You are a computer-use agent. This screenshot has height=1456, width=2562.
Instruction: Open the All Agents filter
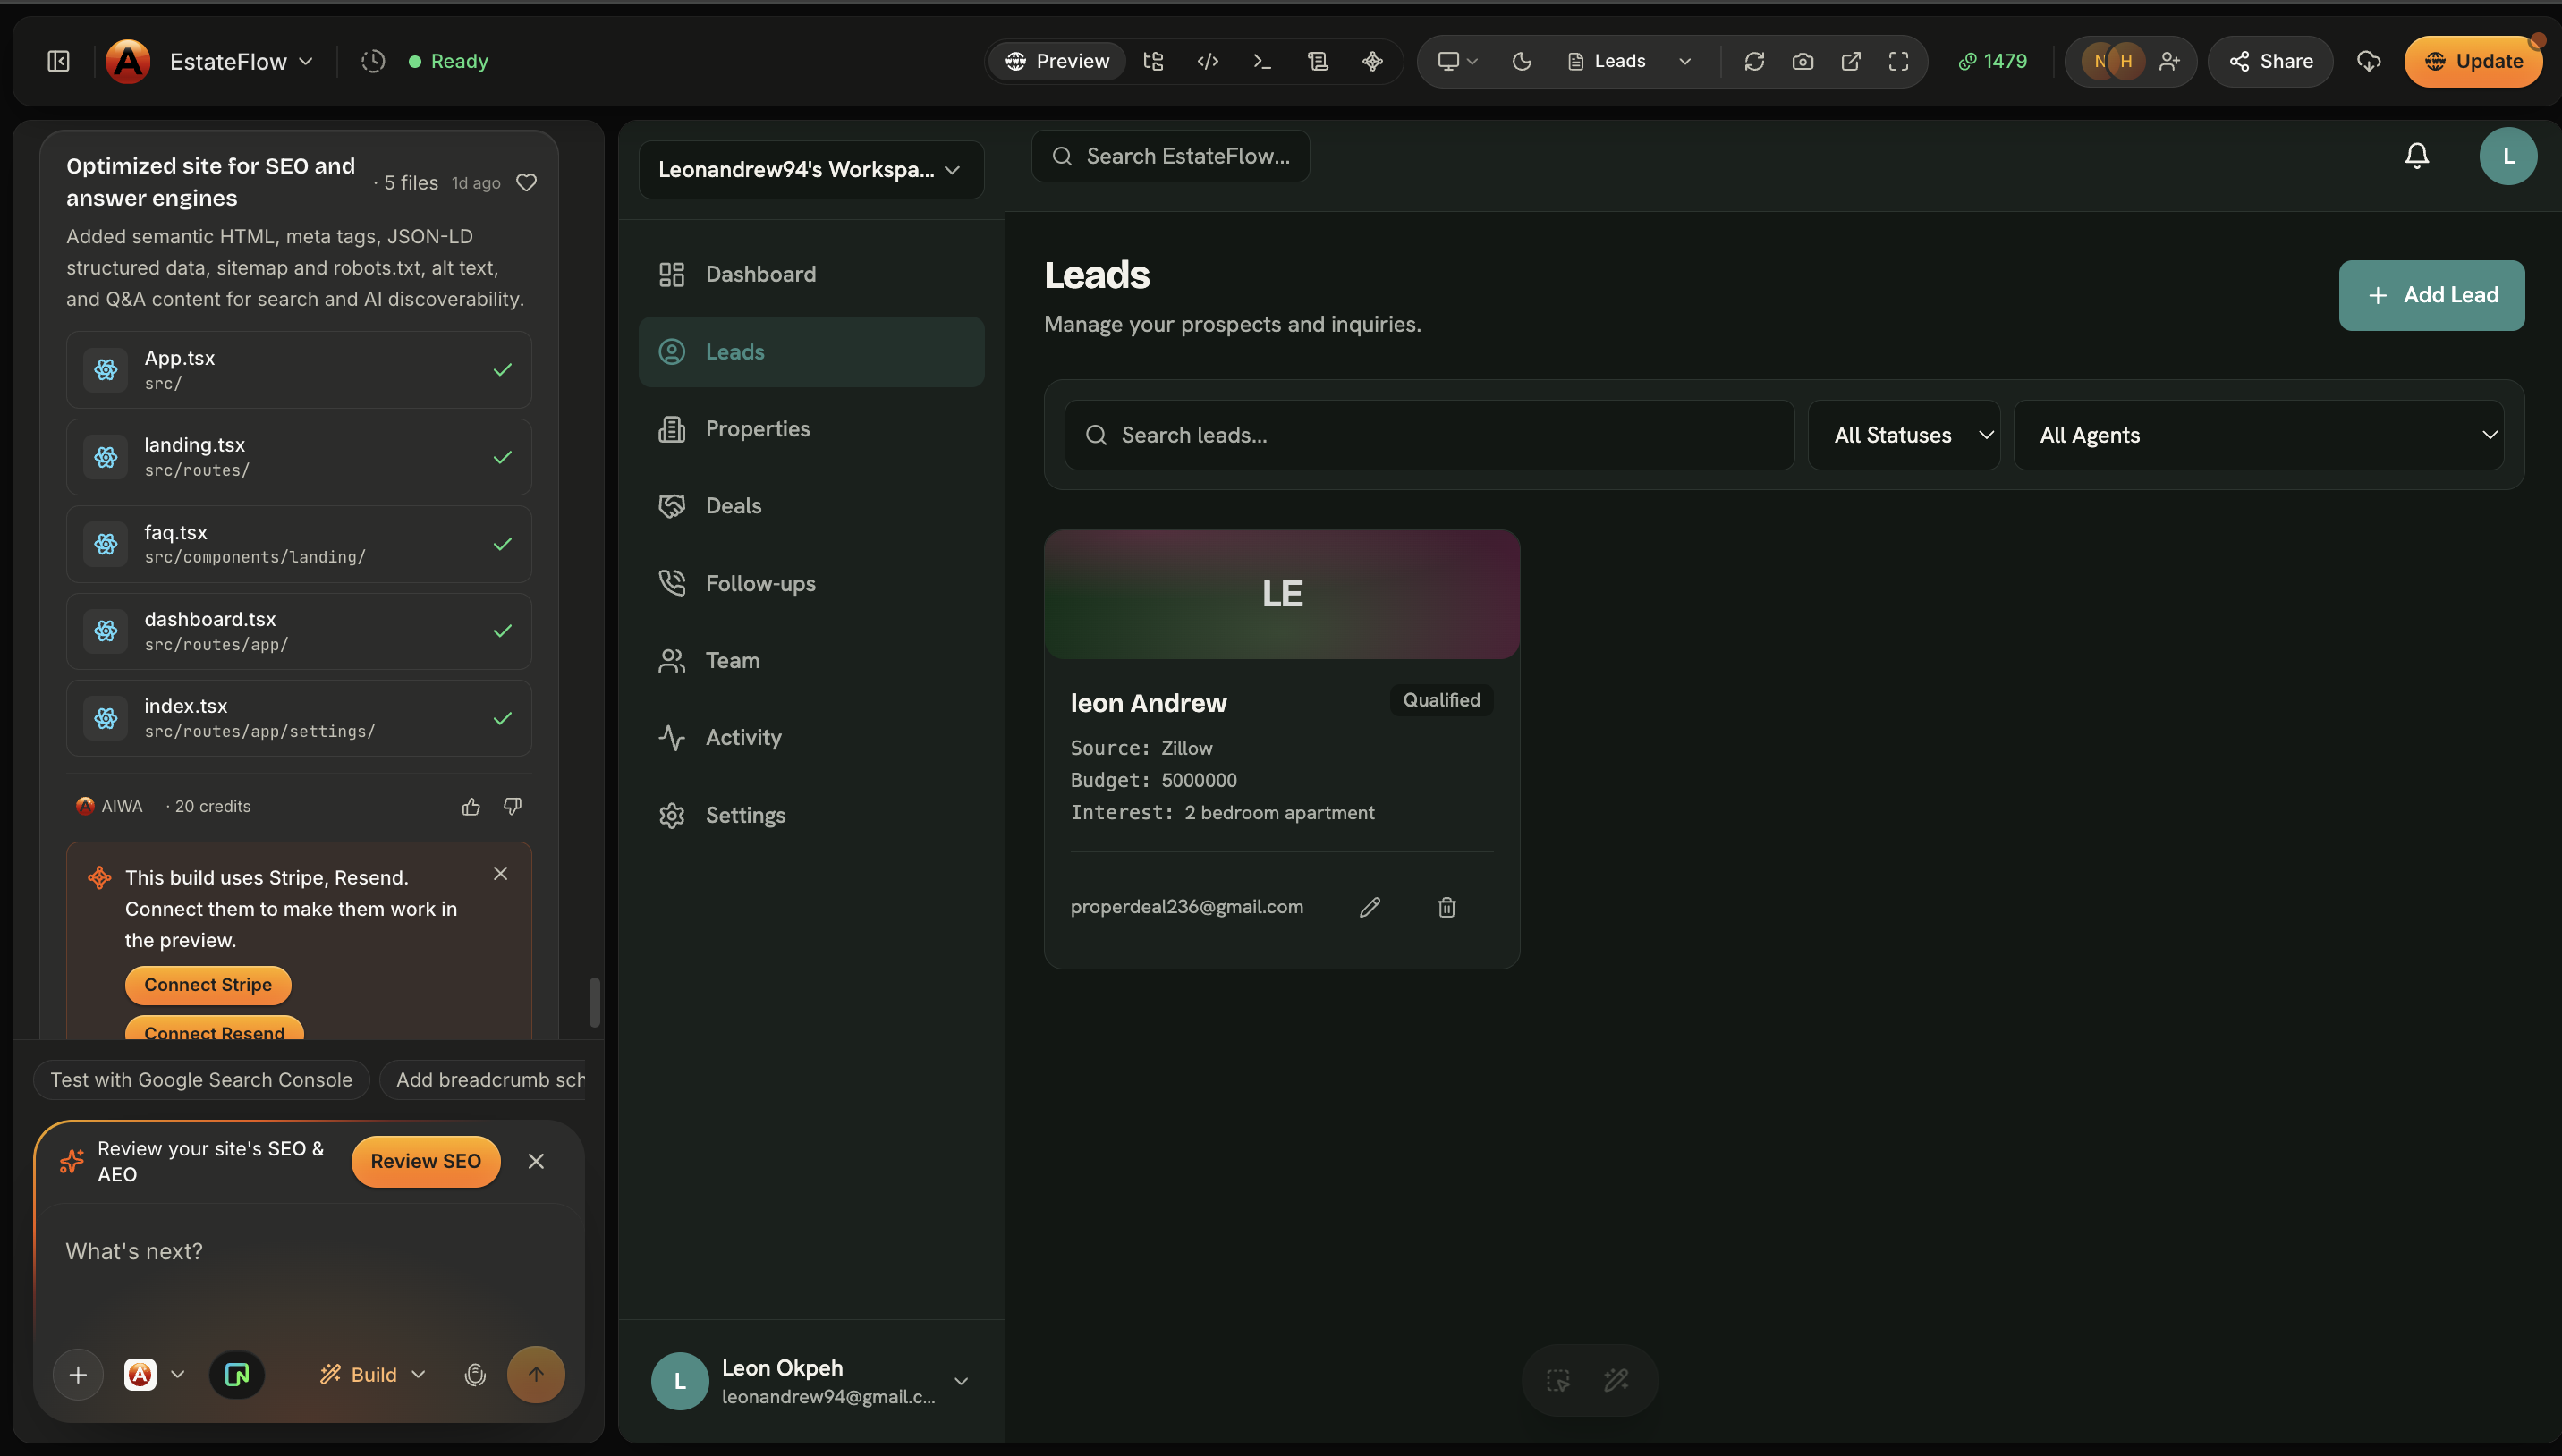[2259, 435]
